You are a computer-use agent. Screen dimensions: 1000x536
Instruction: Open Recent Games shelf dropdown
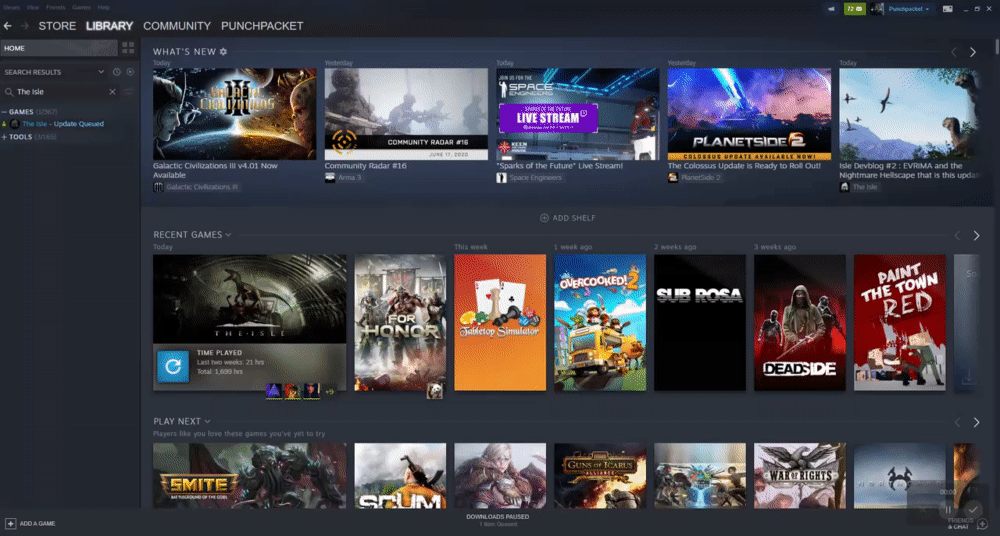click(x=228, y=235)
